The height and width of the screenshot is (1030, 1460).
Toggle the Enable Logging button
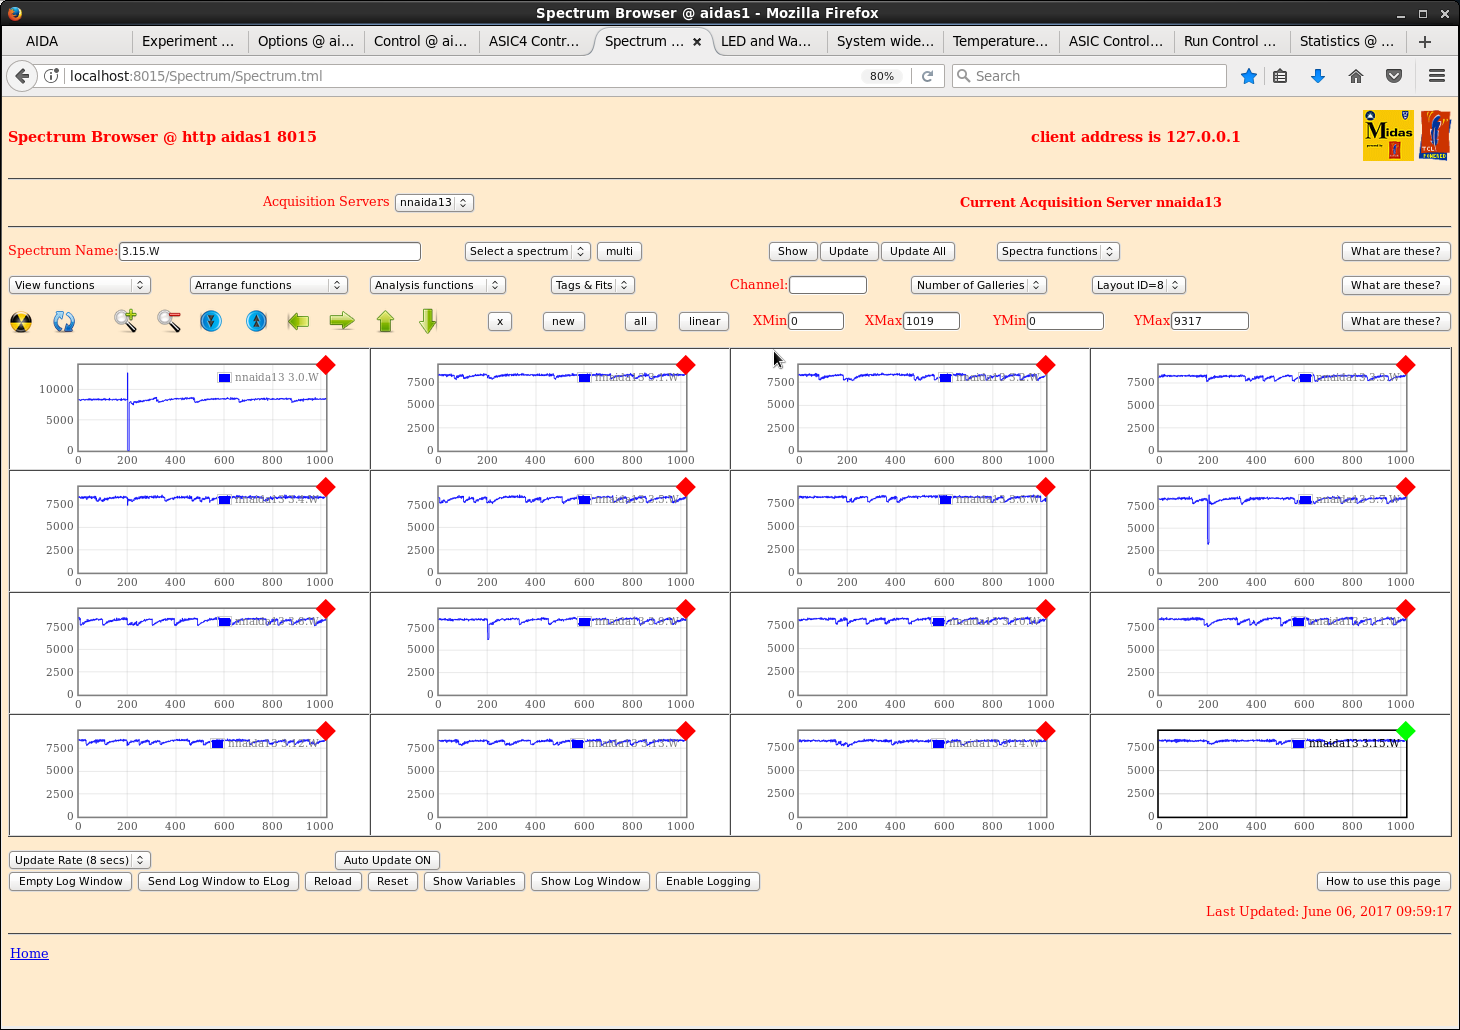click(707, 881)
